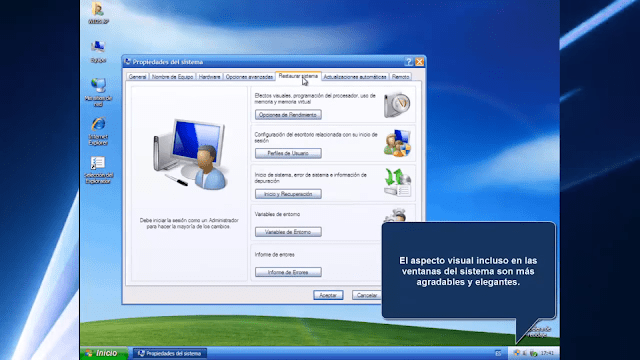
Task: Click the taskbar clock showing 17:41
Action: pos(547,353)
